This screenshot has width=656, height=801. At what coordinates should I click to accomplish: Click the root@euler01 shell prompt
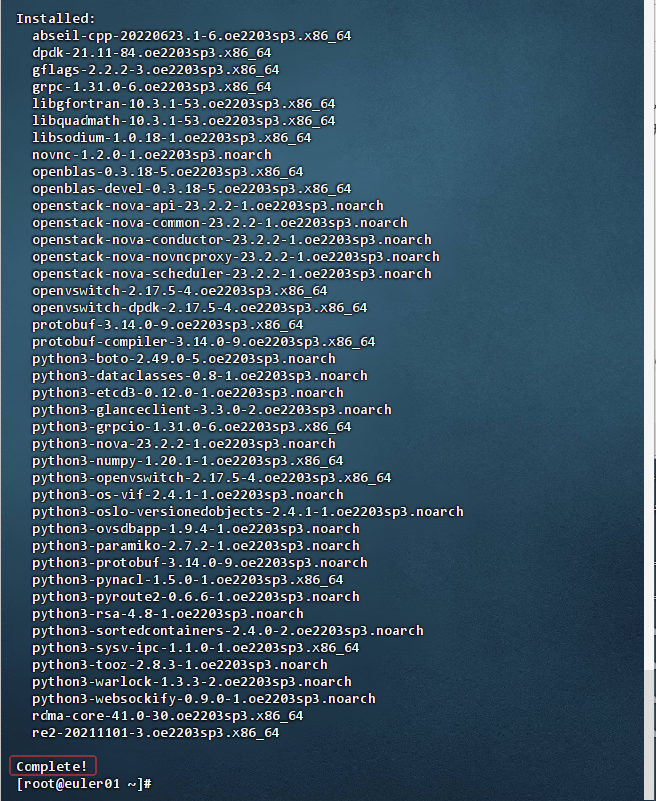tap(84, 783)
